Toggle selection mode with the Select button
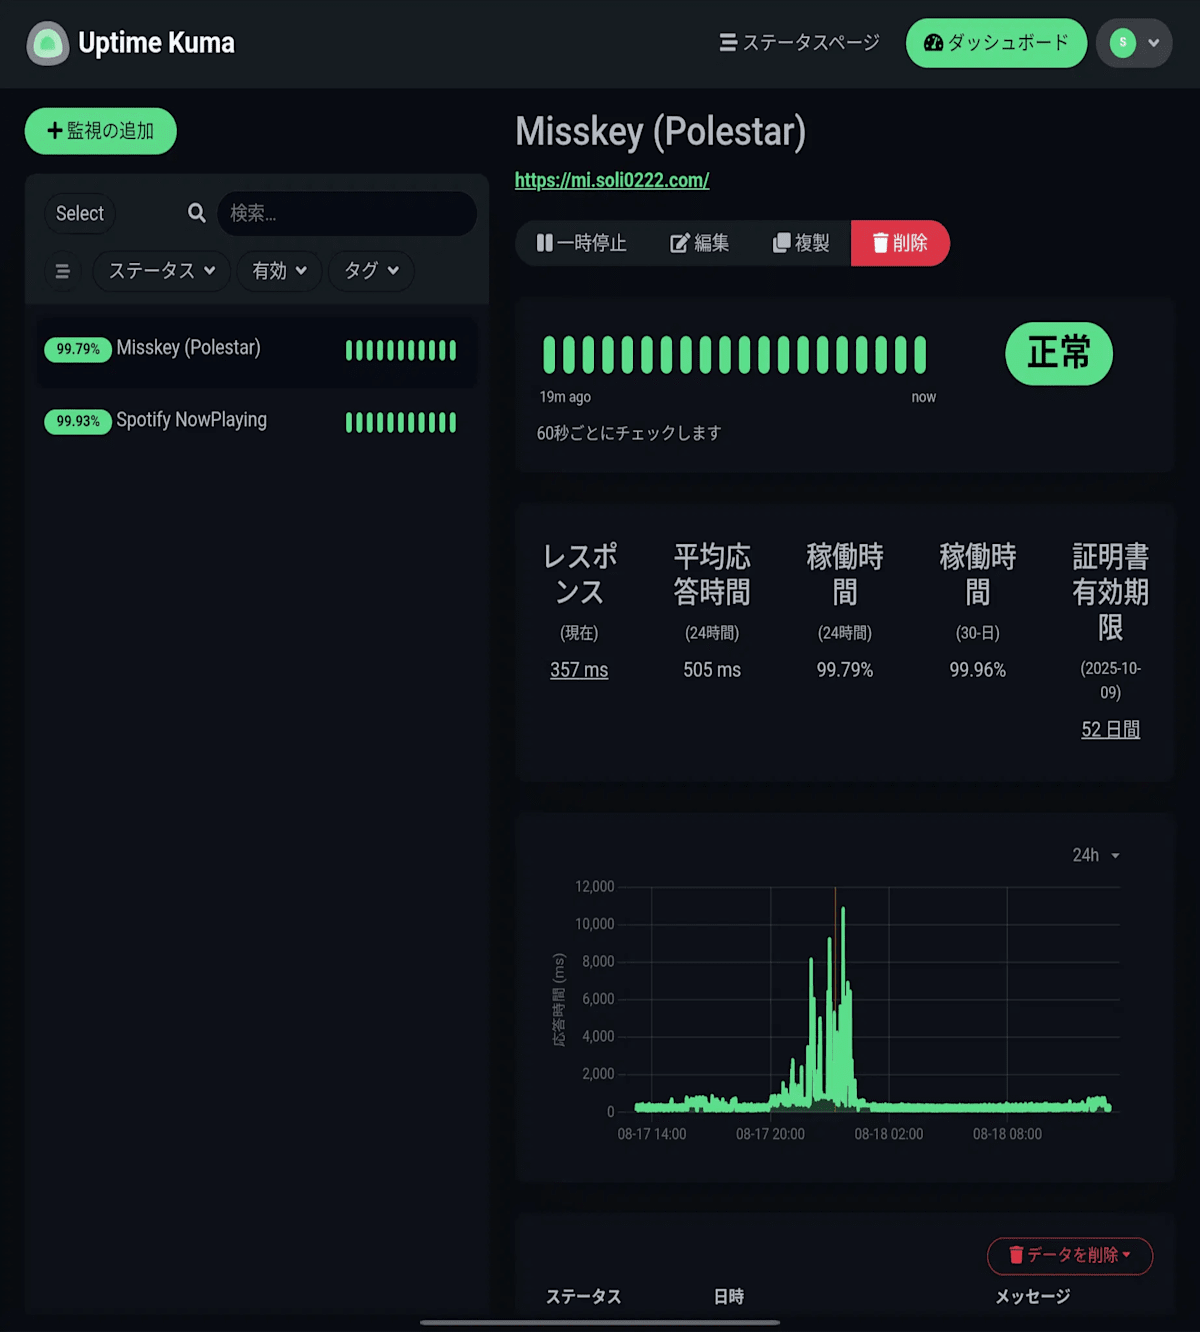The image size is (1200, 1332). tap(79, 213)
